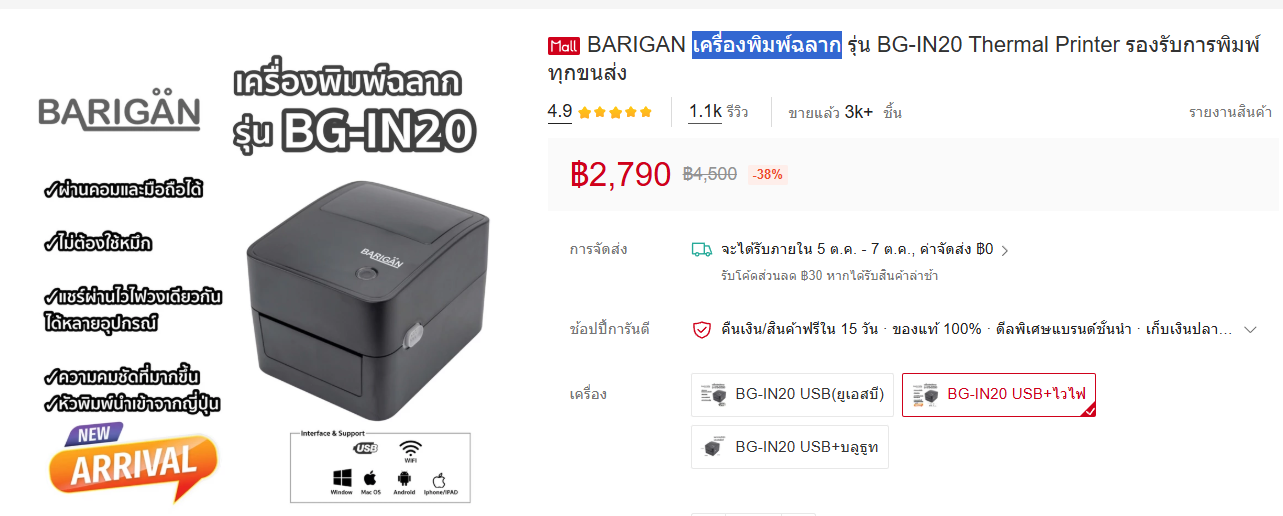
Task: Click รายงานสินค้า report product link
Action: [1230, 112]
